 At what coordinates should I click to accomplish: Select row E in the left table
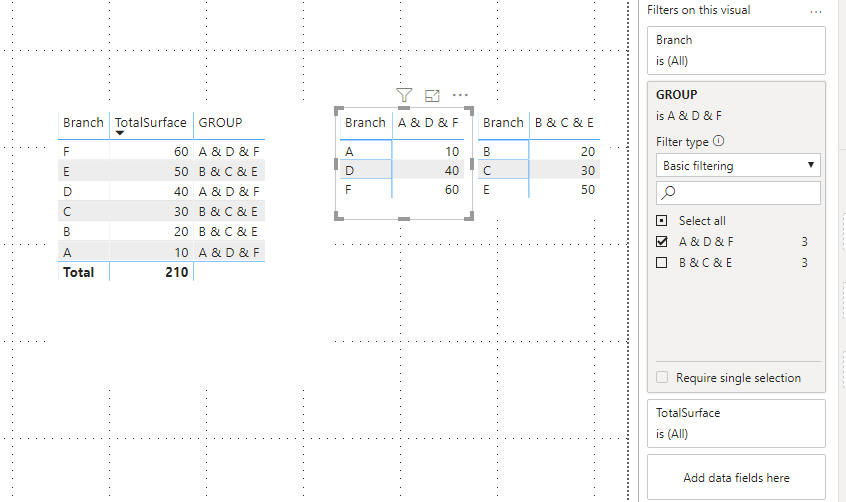click(66, 172)
